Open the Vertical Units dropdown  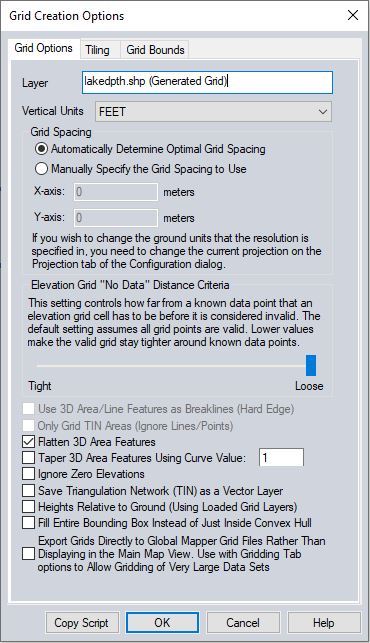[x=213, y=112]
